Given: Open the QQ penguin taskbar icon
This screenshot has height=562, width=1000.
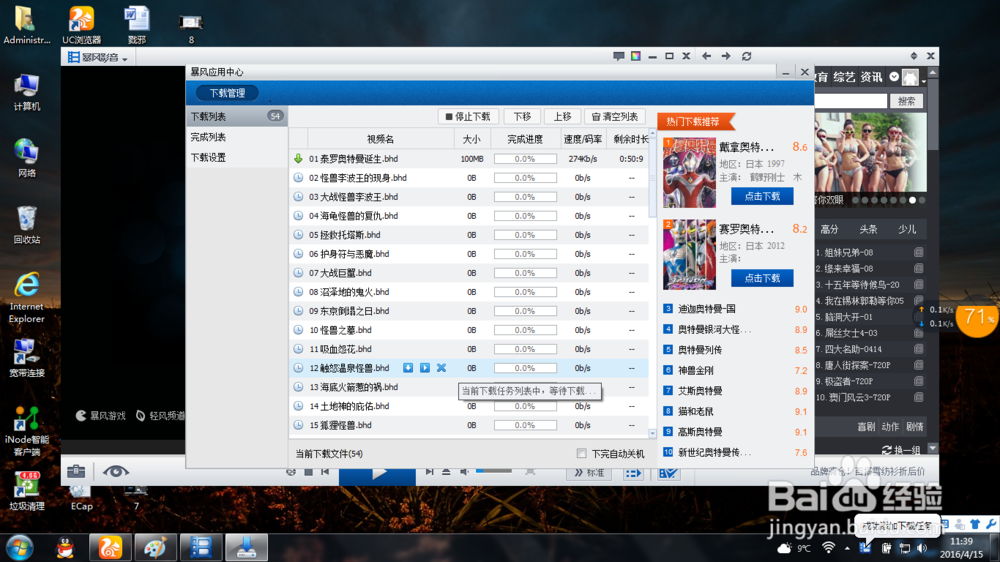Looking at the screenshot, I should (x=65, y=548).
